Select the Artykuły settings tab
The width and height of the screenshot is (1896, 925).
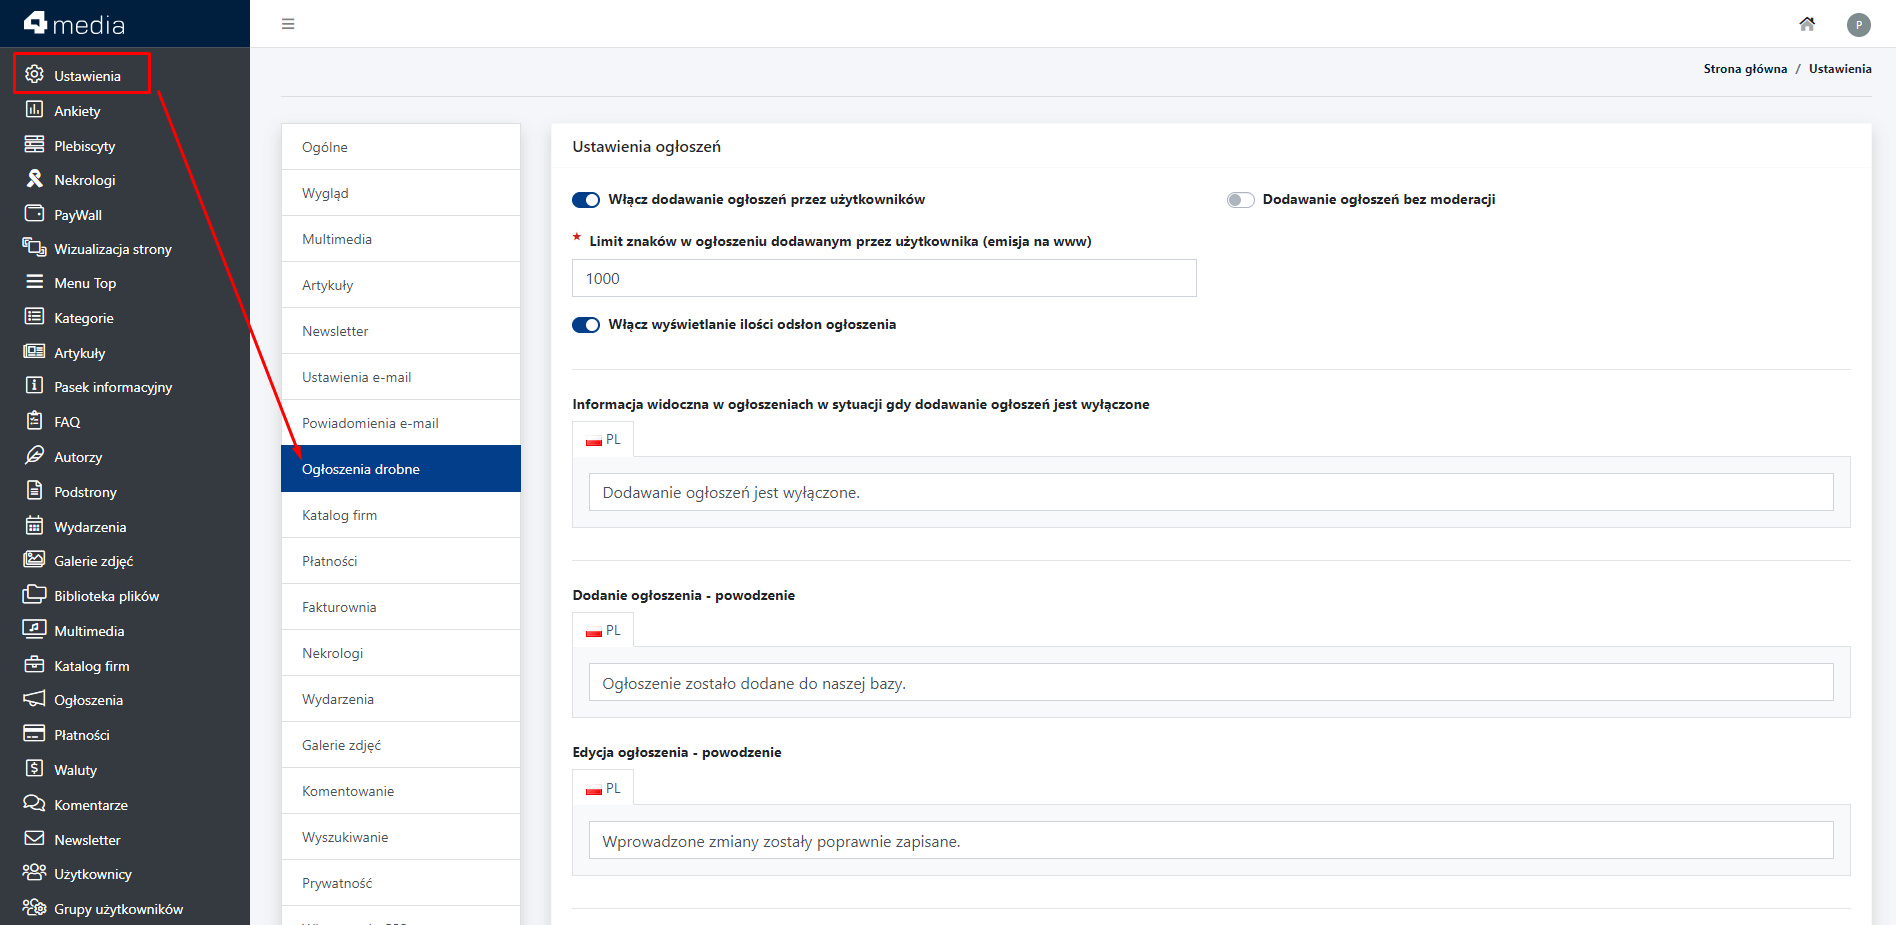pyautogui.click(x=401, y=285)
